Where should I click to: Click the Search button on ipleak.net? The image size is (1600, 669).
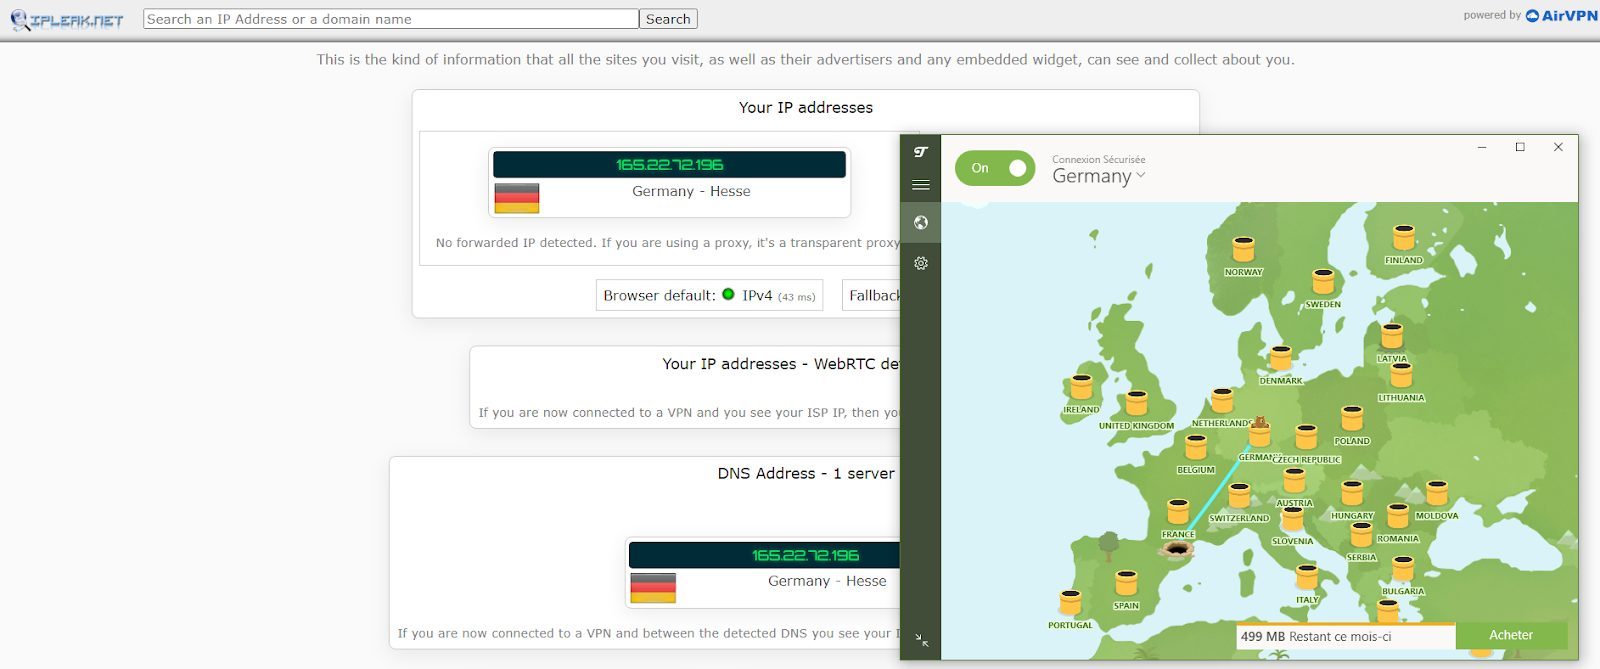click(668, 19)
